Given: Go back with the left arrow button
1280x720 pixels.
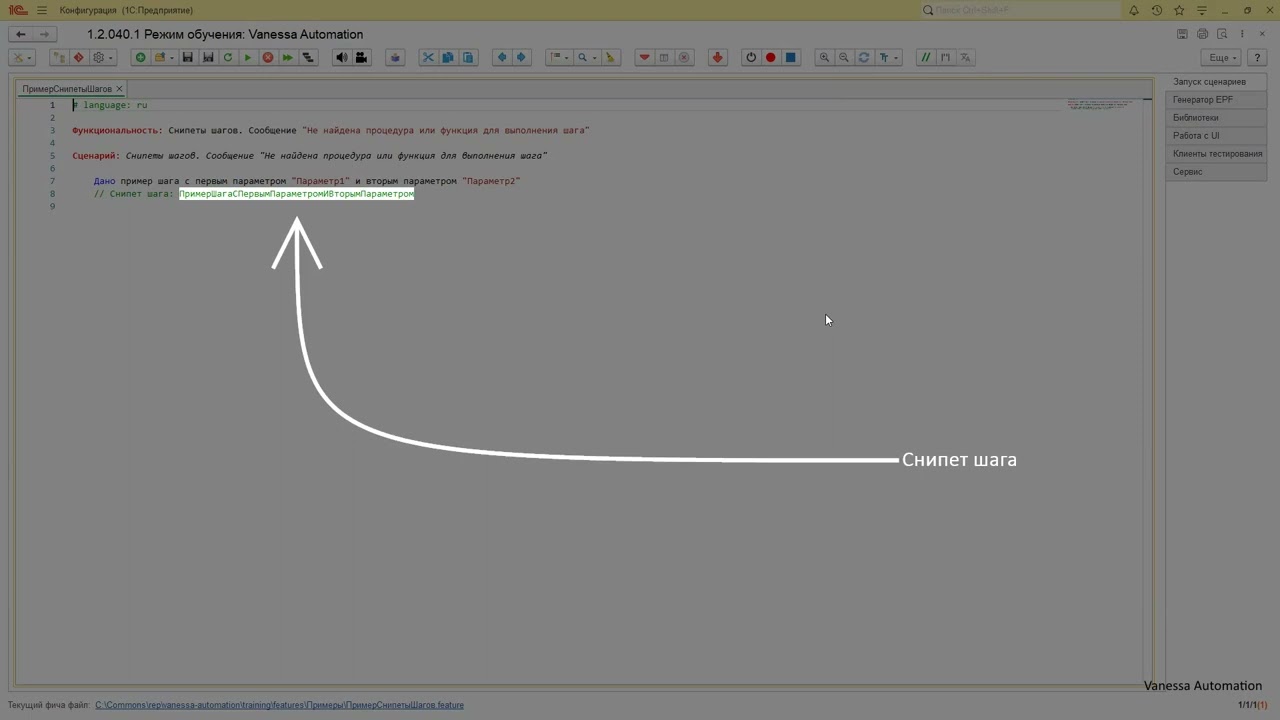Looking at the screenshot, I should (x=20, y=34).
